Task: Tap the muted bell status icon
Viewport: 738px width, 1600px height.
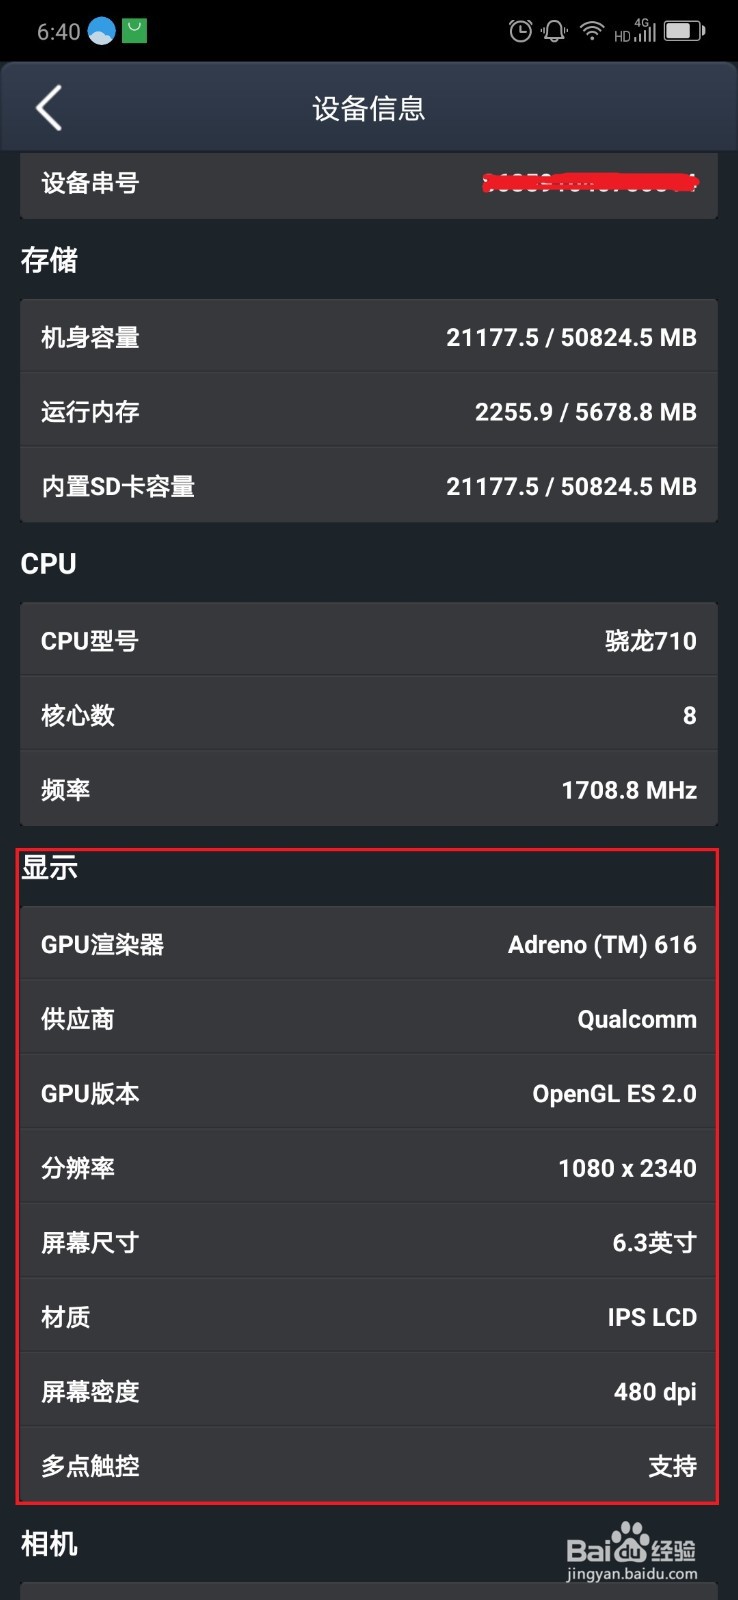Action: (554, 31)
